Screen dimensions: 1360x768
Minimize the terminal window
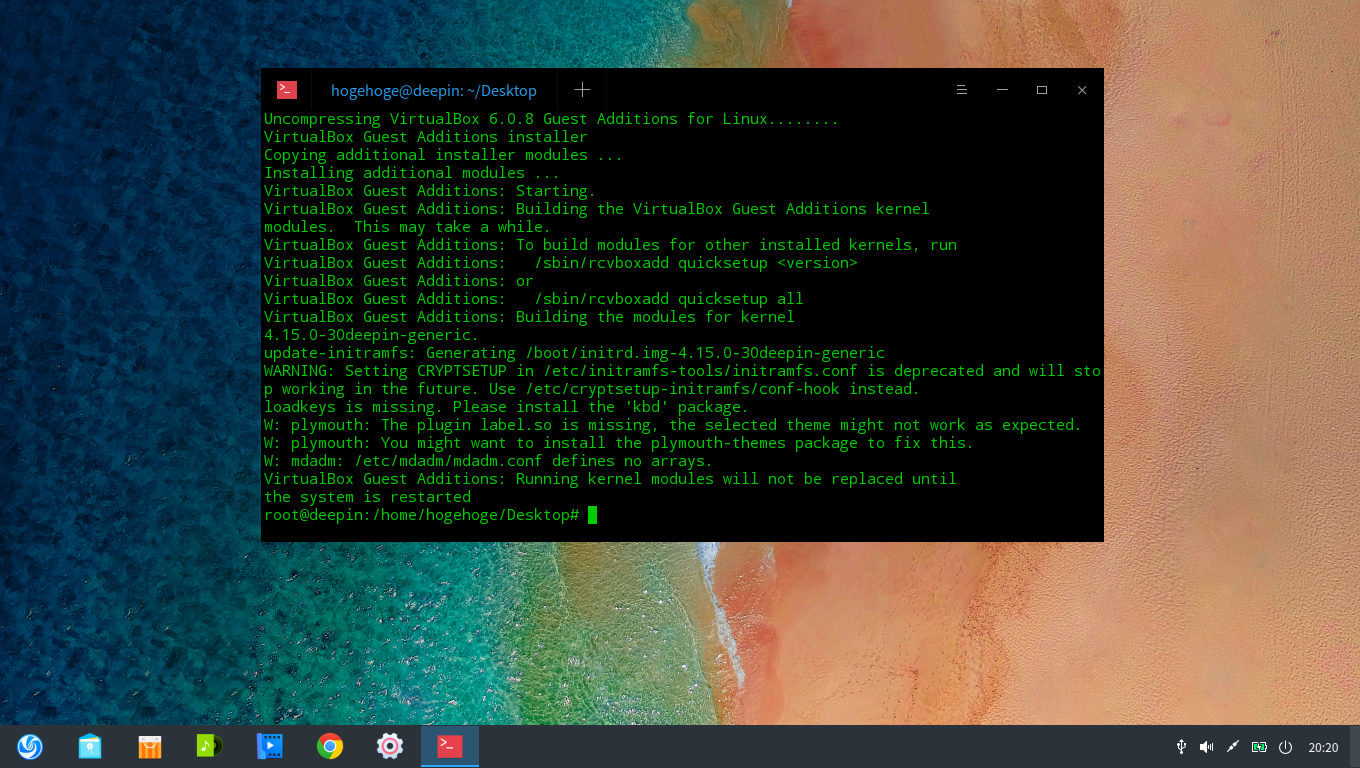pyautogui.click(x=1002, y=90)
